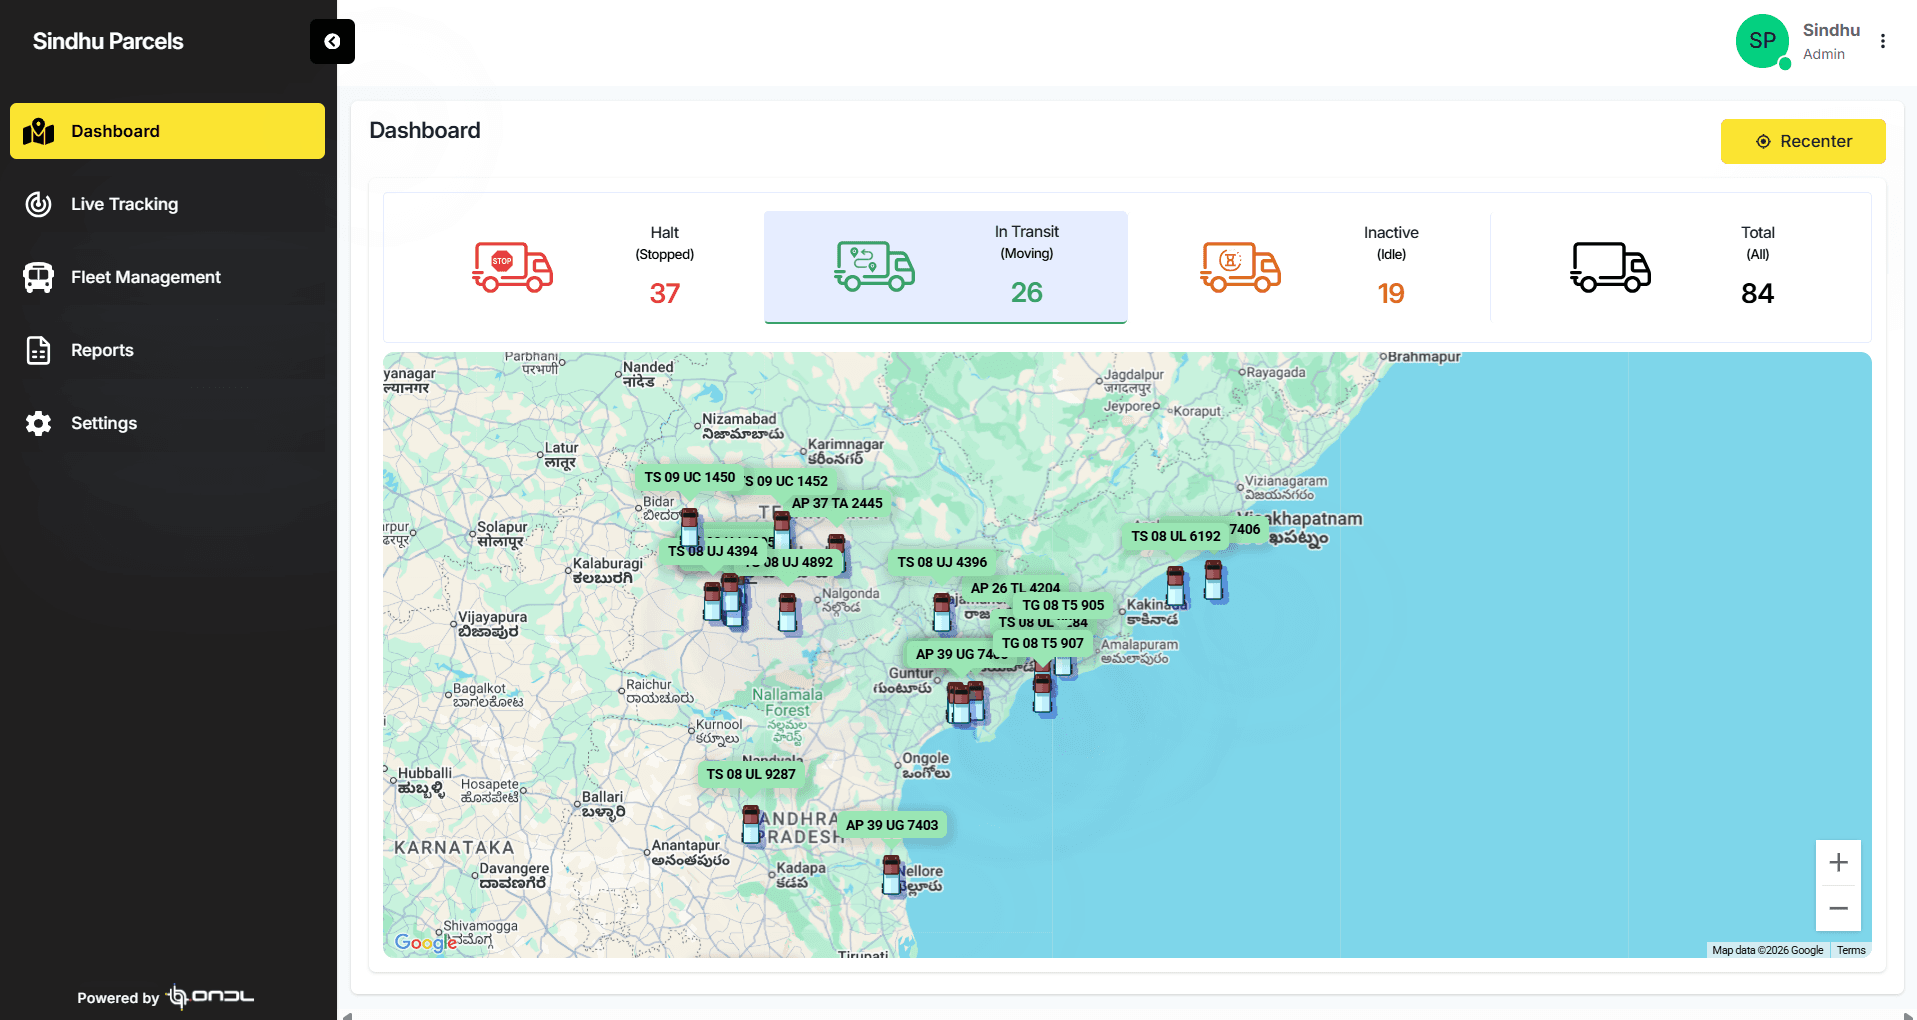Open the Reports page
Screen dimensions: 1917x1020
point(167,350)
